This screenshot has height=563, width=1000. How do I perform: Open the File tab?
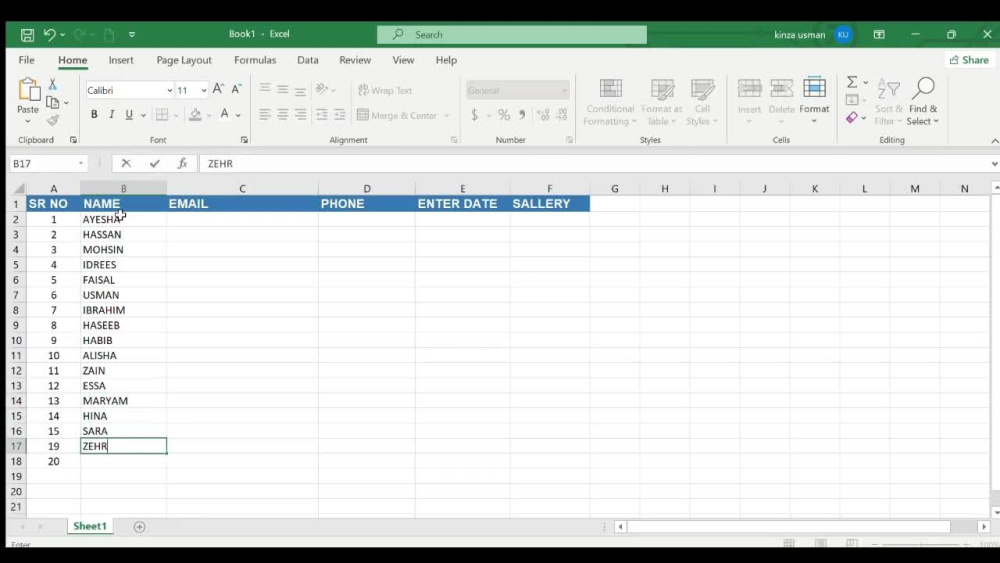coord(26,60)
